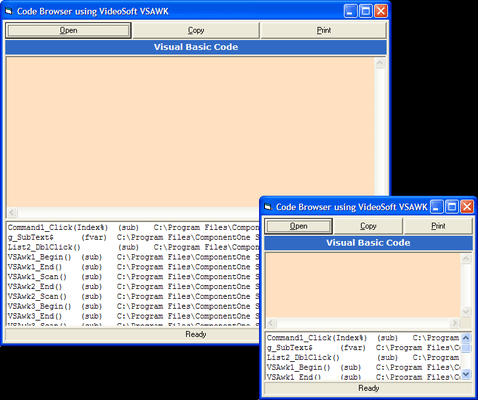Select VSAwk1_Begin() in the small window list
The width and height of the screenshot is (478, 400).
(x=363, y=367)
